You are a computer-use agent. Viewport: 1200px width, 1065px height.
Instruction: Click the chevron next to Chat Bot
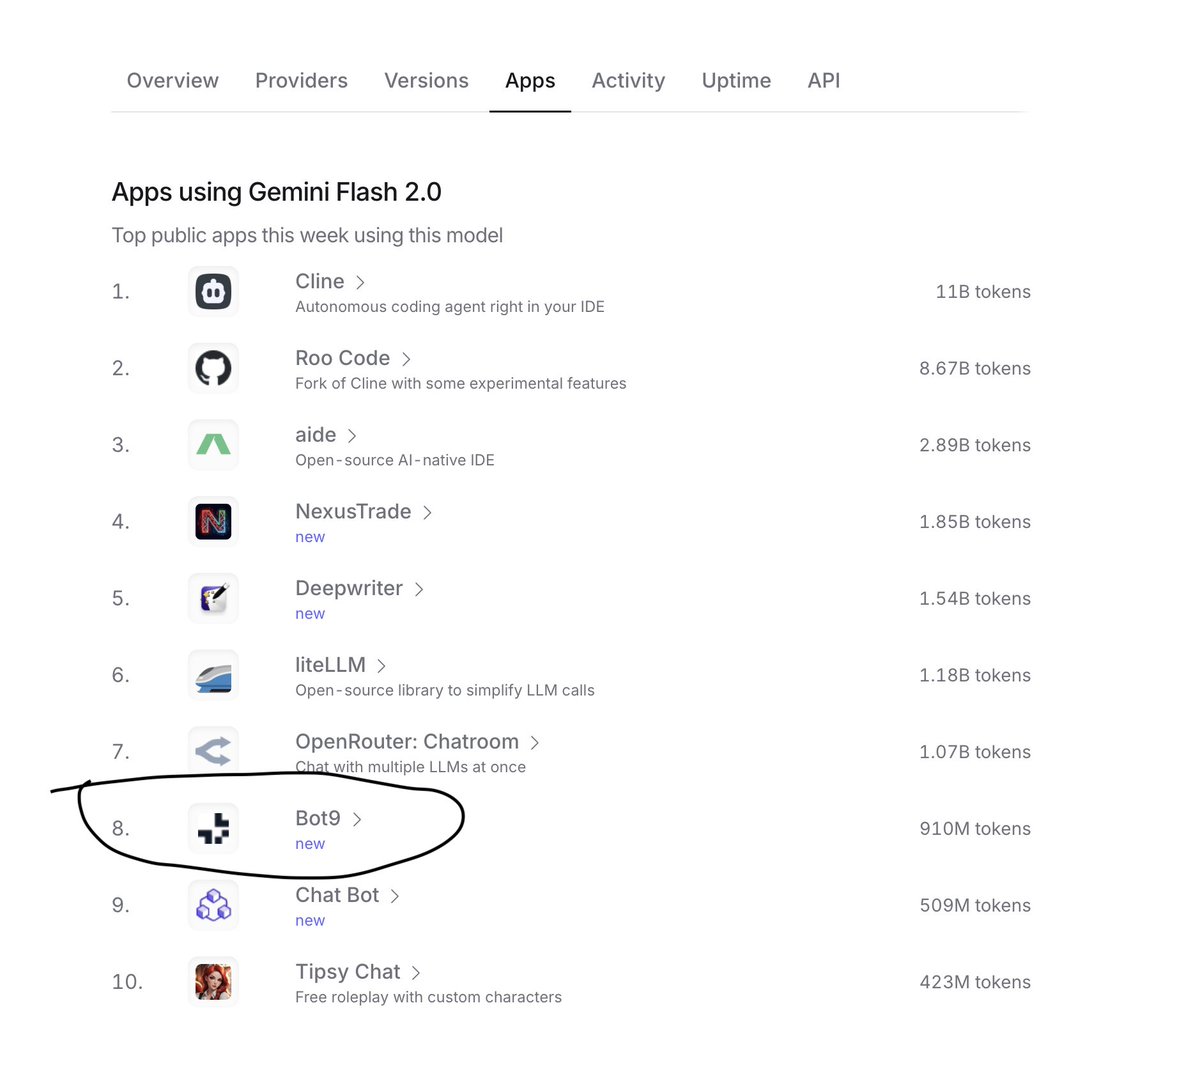click(x=395, y=896)
